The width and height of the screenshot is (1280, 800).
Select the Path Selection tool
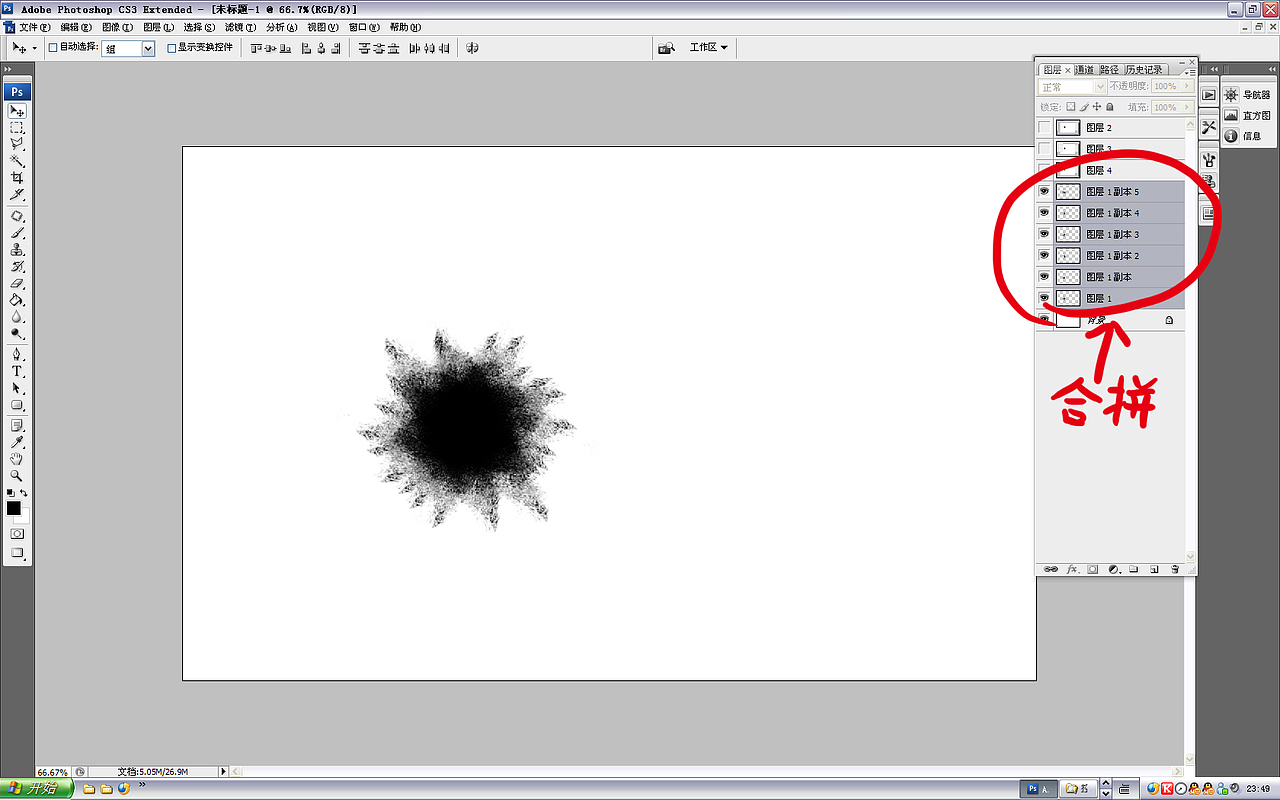pyautogui.click(x=17, y=388)
